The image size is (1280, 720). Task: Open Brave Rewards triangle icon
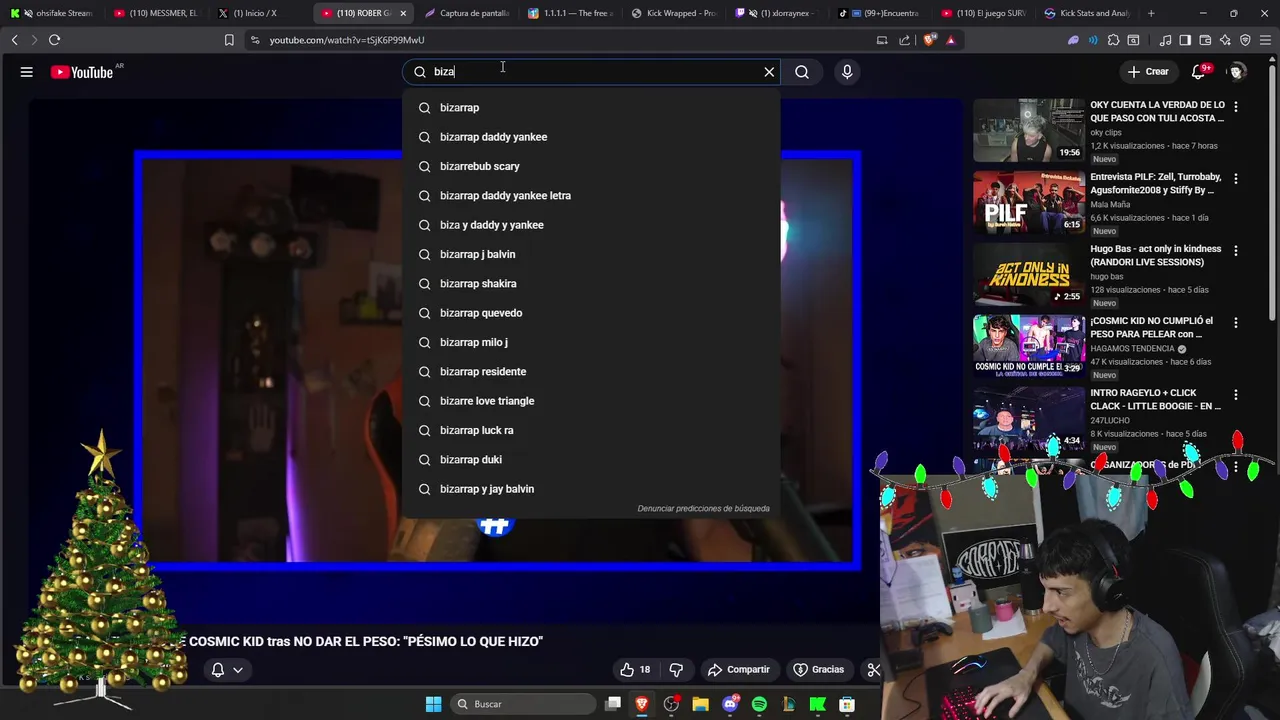951,40
